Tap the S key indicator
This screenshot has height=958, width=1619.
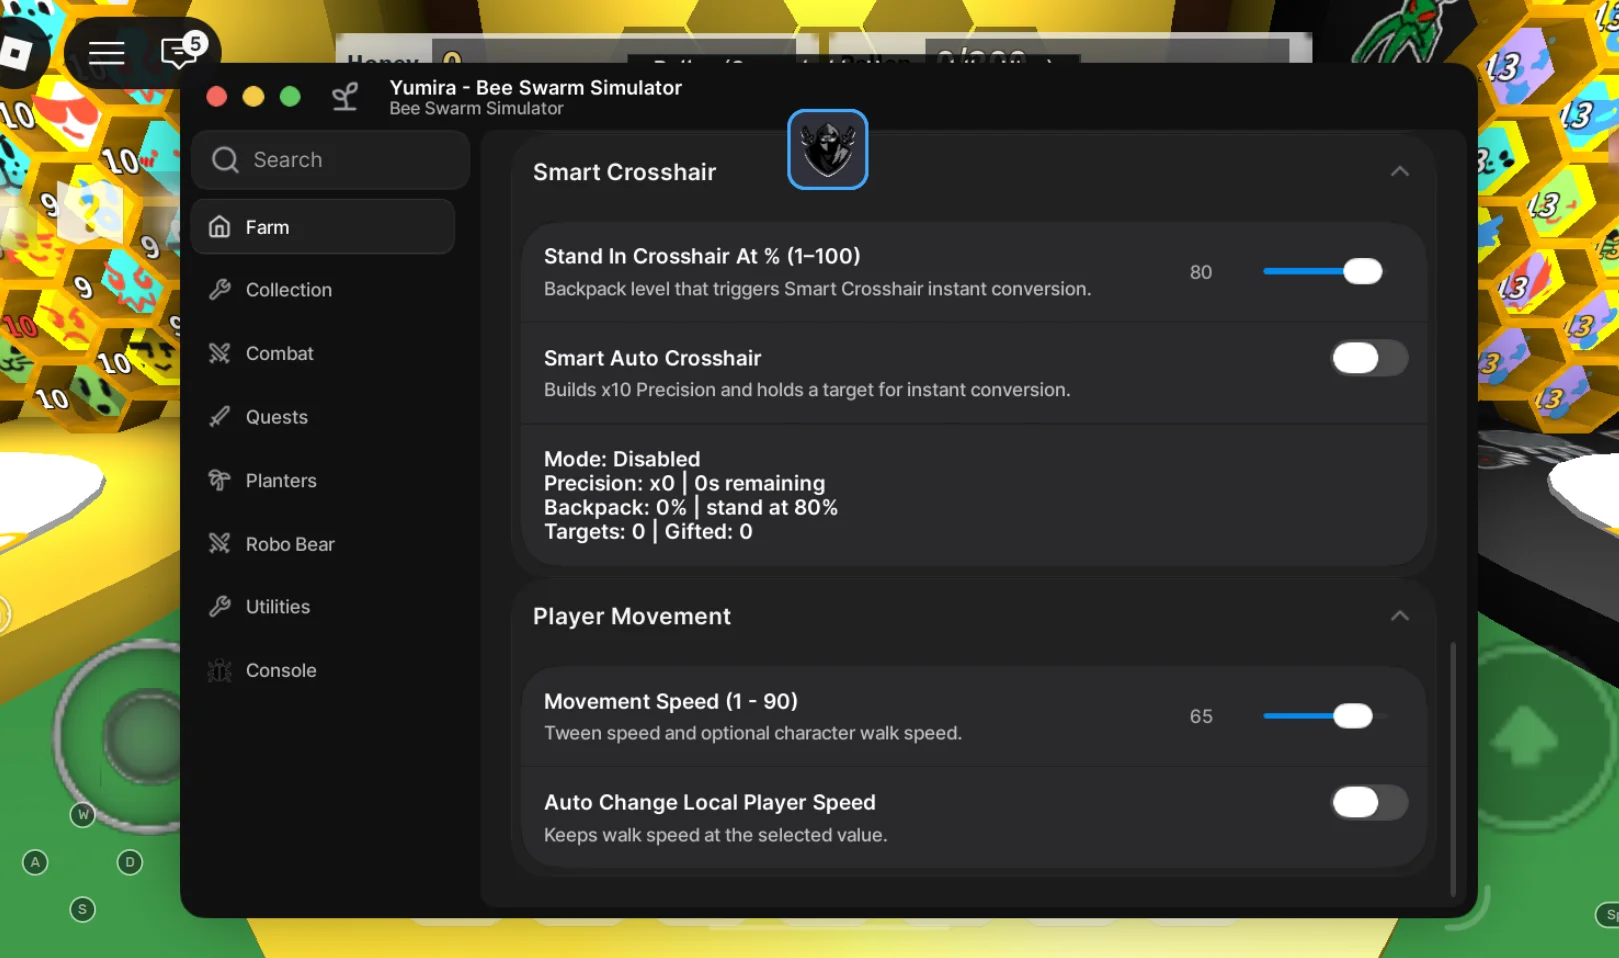pos(83,909)
